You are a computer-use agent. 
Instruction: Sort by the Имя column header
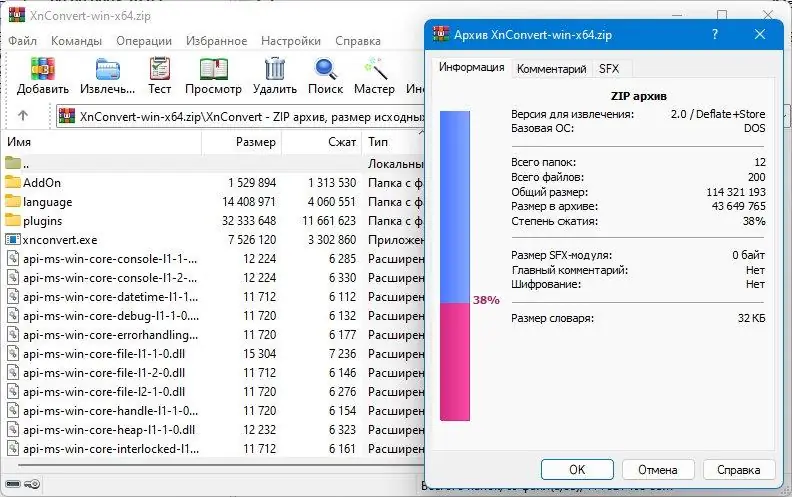(x=101, y=142)
